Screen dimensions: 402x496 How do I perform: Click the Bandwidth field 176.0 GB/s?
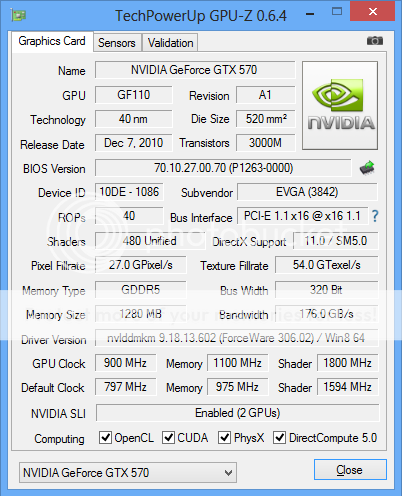[x=327, y=314]
